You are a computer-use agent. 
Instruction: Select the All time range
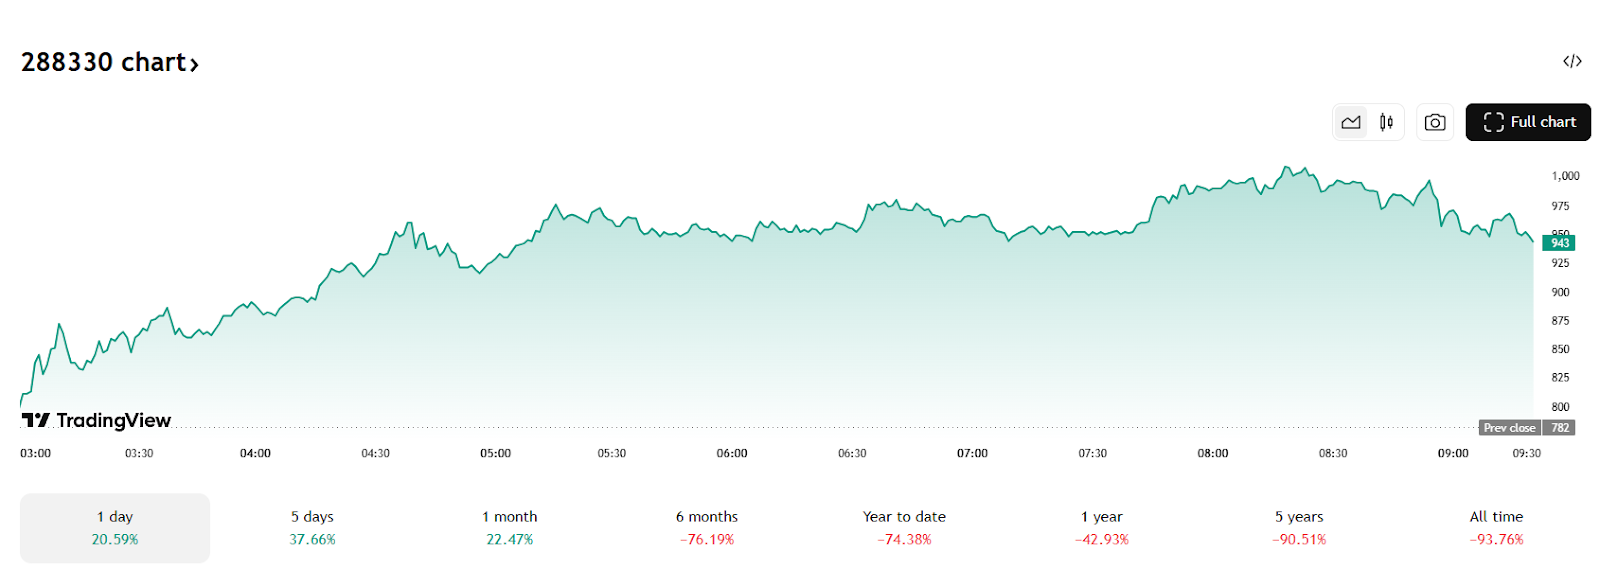pos(1496,528)
